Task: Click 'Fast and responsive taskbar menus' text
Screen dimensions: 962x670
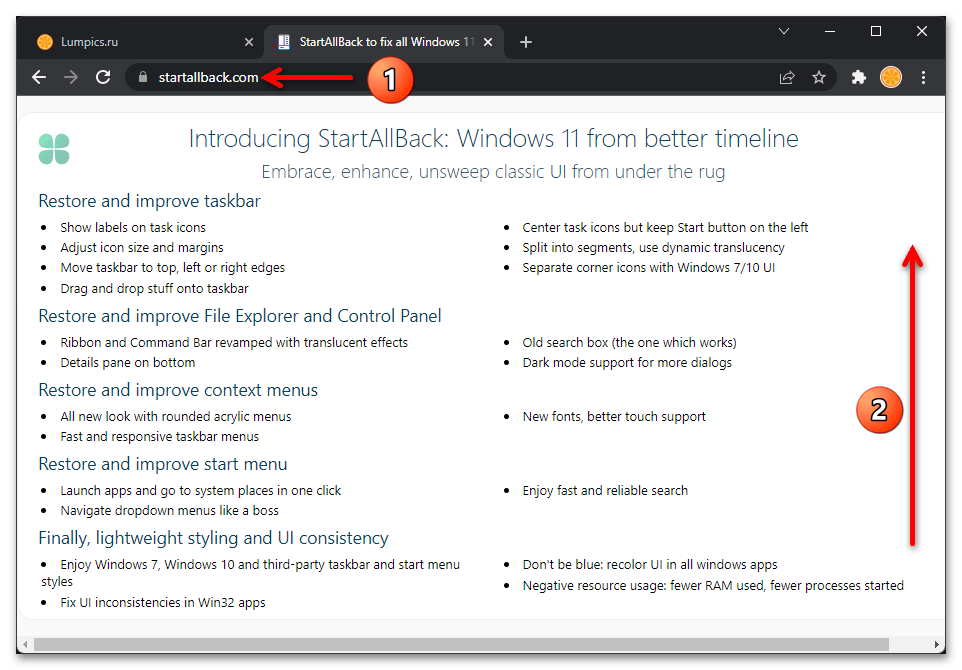Action: point(160,437)
